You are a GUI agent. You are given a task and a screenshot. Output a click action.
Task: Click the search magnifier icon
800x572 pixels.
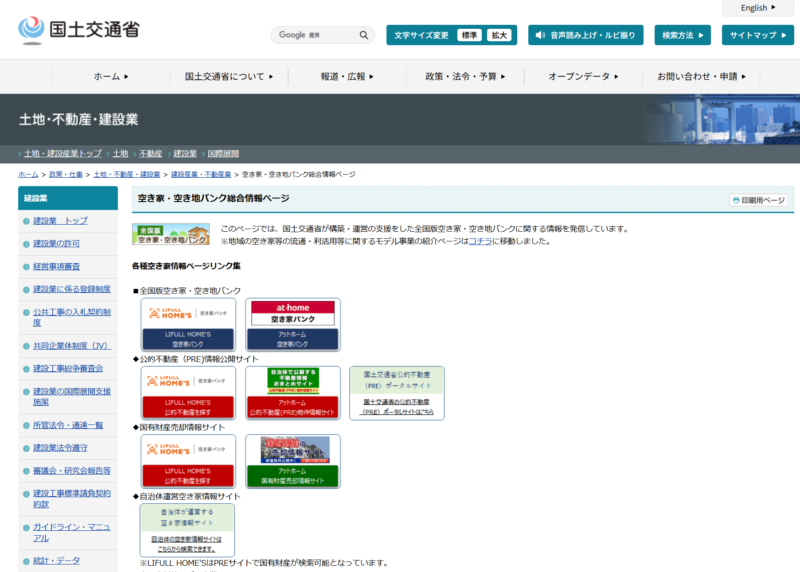pos(364,35)
